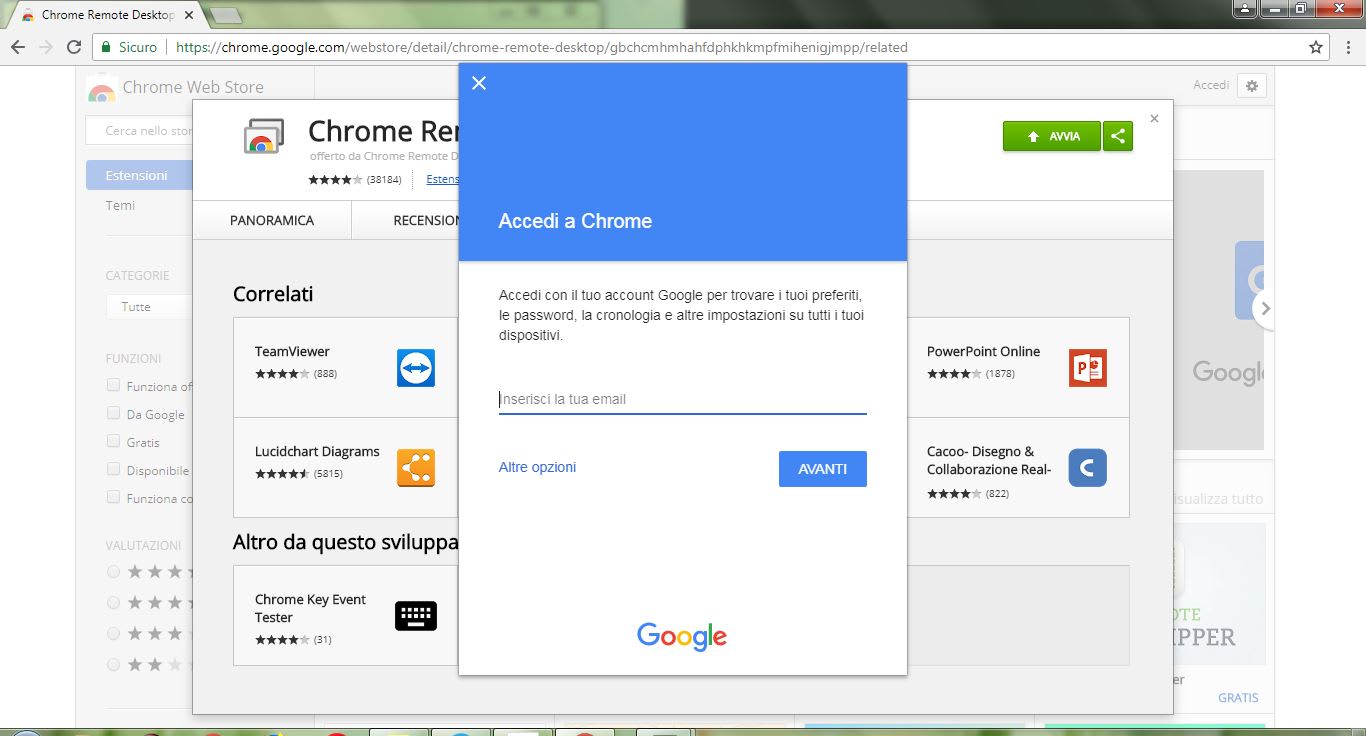
Task: Tick the Gratis checkbox
Action: (113, 441)
